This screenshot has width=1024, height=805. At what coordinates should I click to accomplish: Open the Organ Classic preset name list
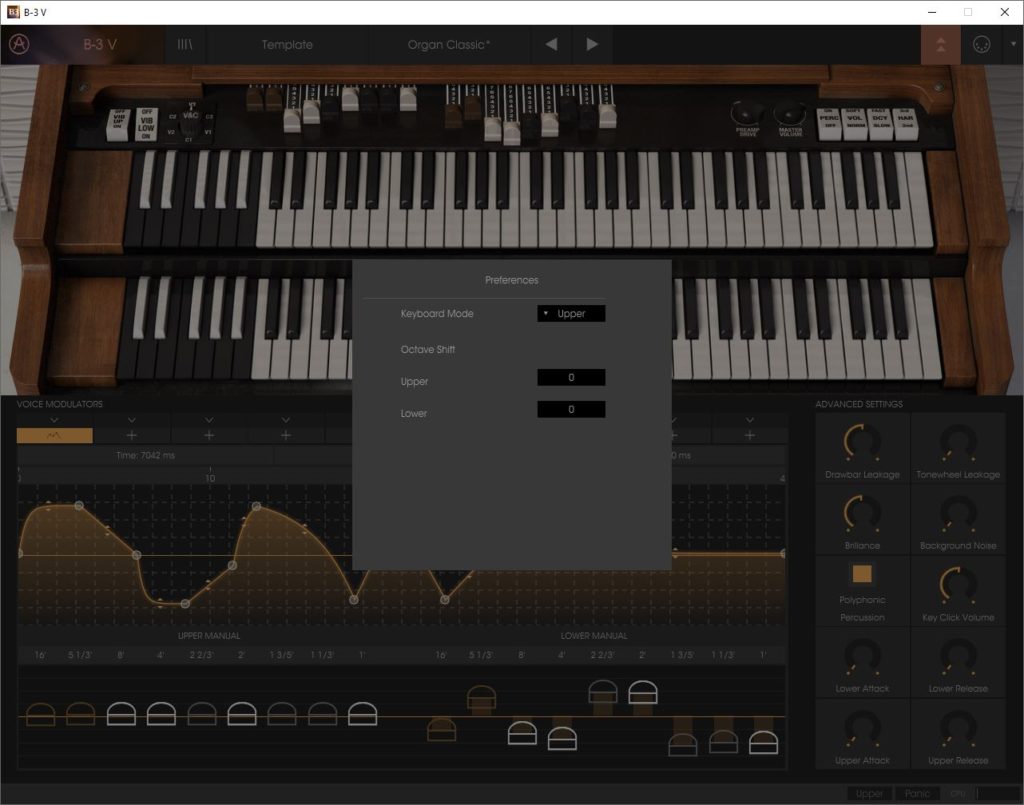click(449, 44)
